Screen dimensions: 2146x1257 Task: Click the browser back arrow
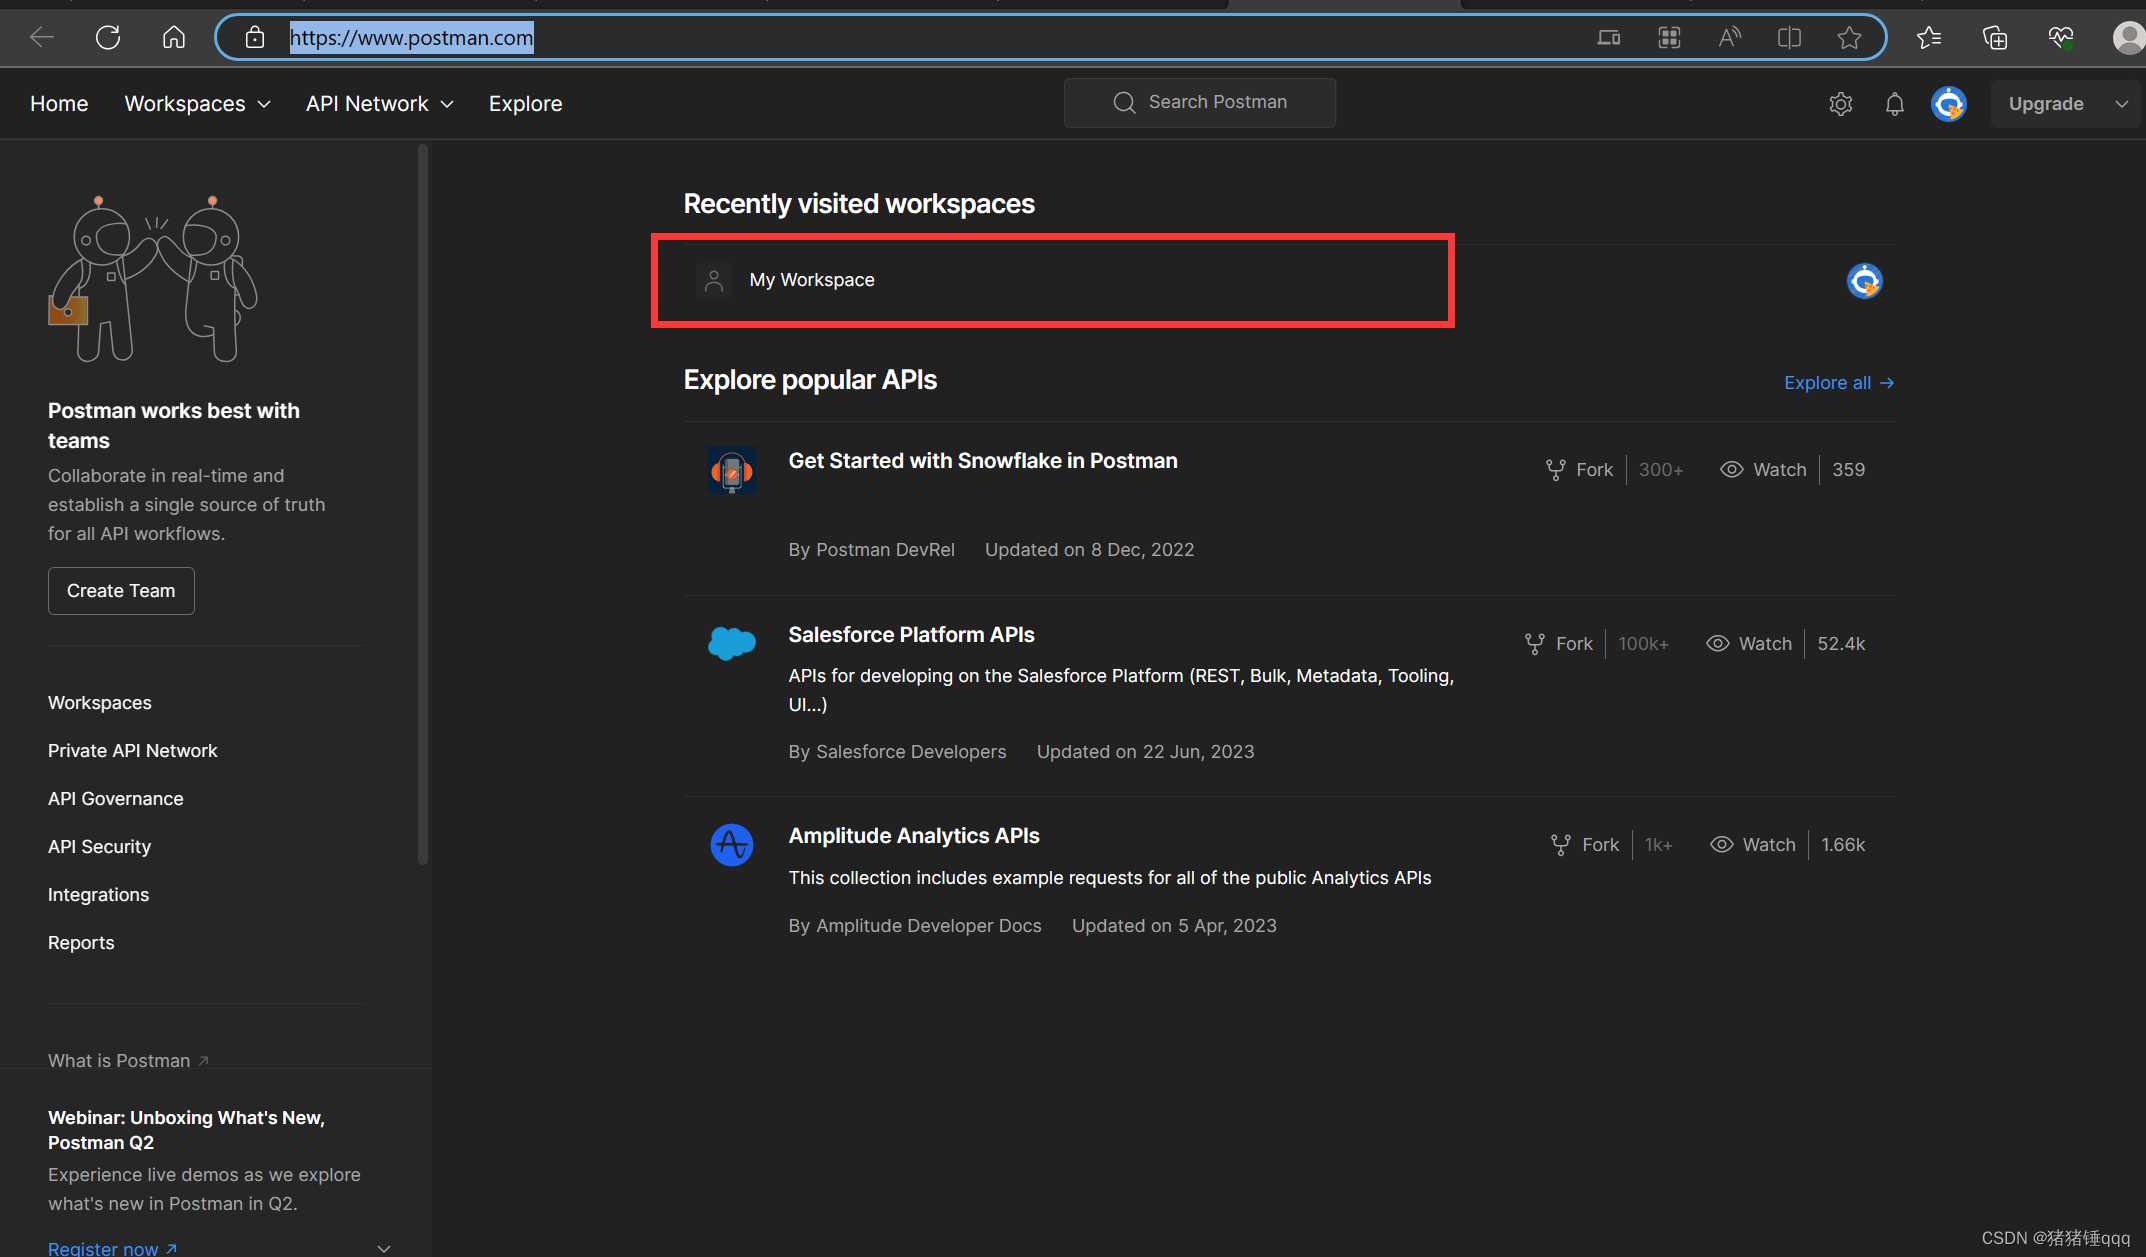pyautogui.click(x=42, y=38)
